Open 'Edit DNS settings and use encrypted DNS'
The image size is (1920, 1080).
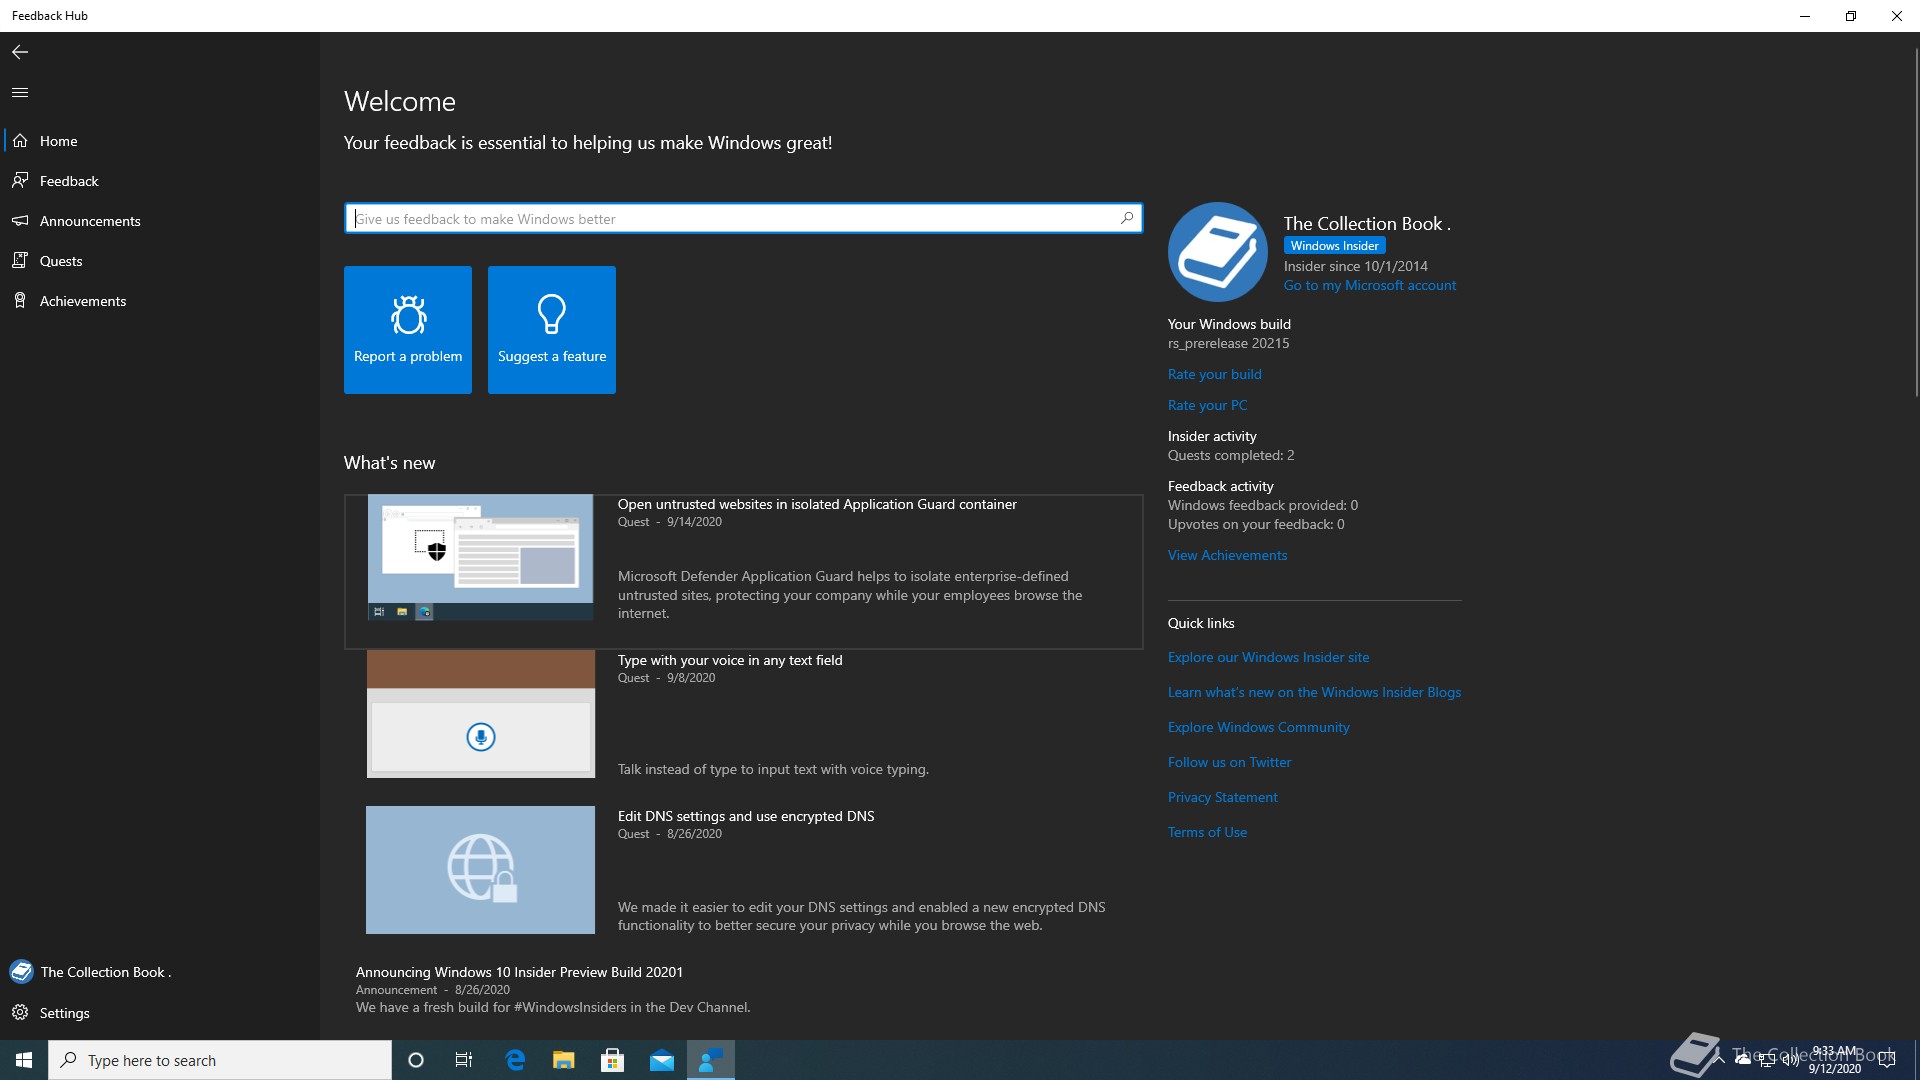coord(746,816)
